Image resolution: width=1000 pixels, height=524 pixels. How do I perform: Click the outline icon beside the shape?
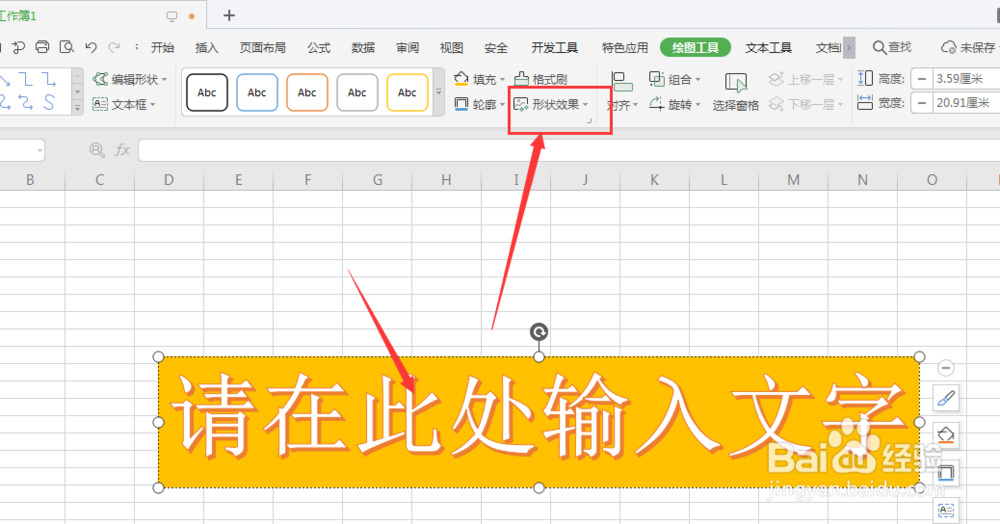946,472
